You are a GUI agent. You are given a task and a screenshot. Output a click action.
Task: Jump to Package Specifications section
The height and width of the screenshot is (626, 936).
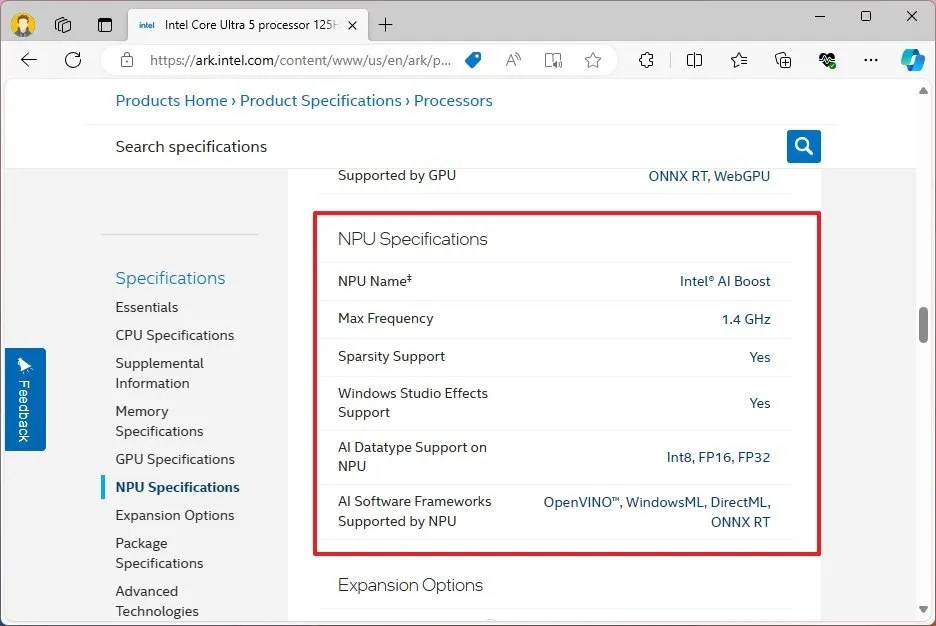(159, 553)
